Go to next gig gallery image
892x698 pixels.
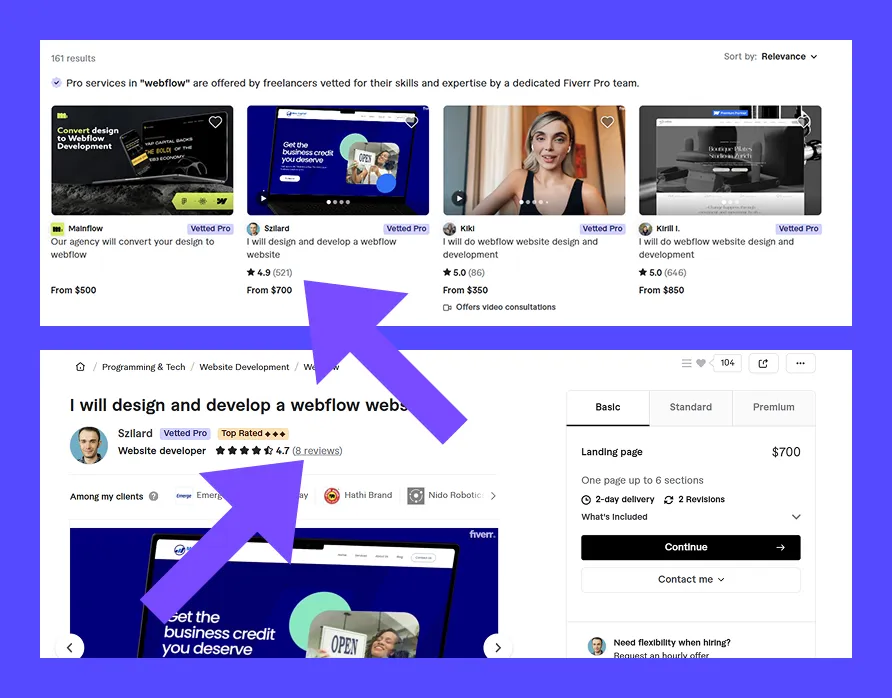(498, 647)
